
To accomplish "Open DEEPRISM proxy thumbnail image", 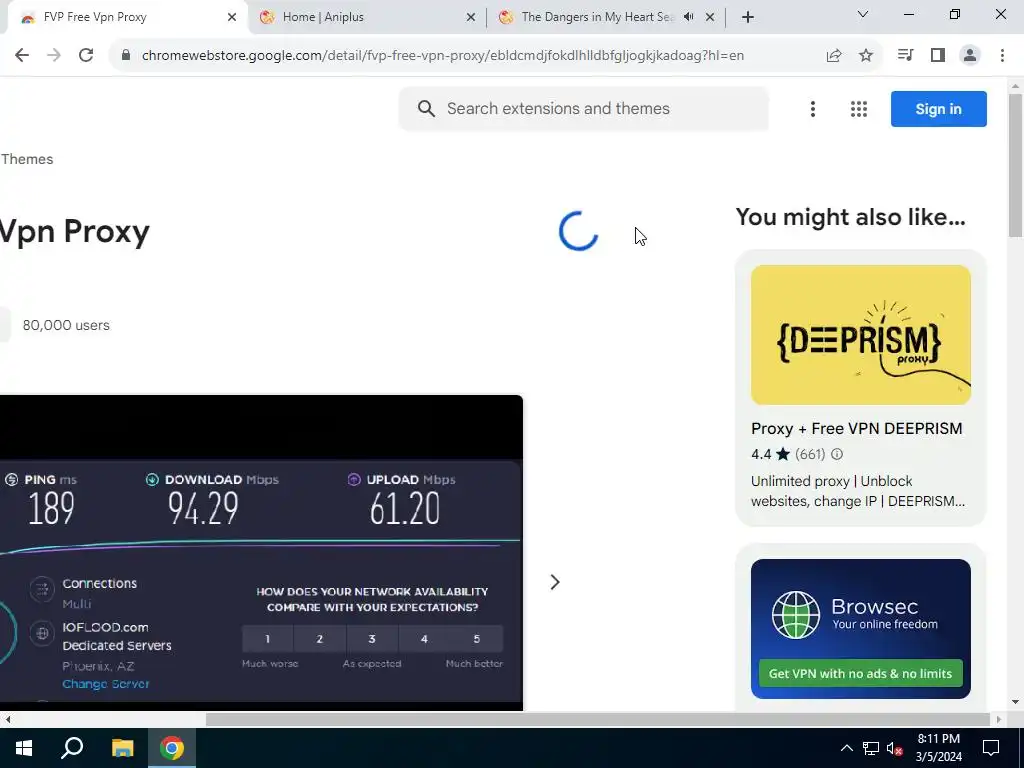I will coord(861,335).
